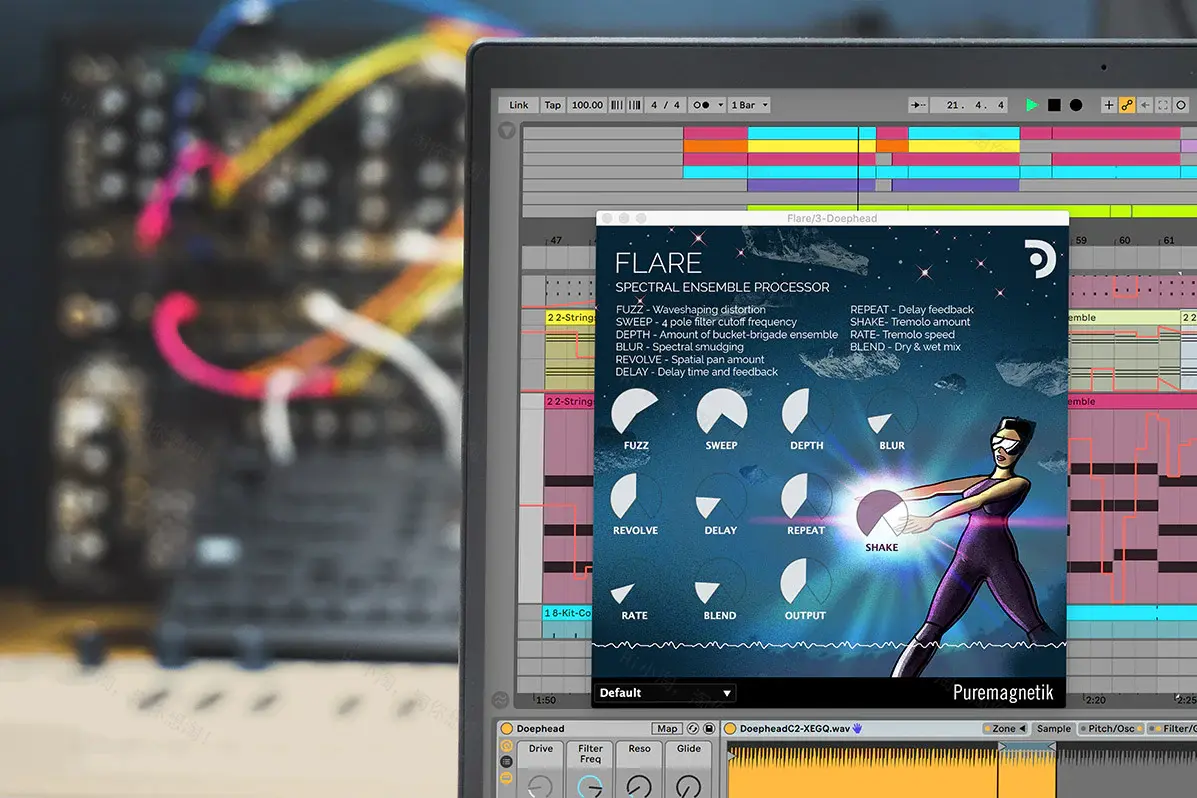Arm the global Record button

pyautogui.click(x=1078, y=104)
